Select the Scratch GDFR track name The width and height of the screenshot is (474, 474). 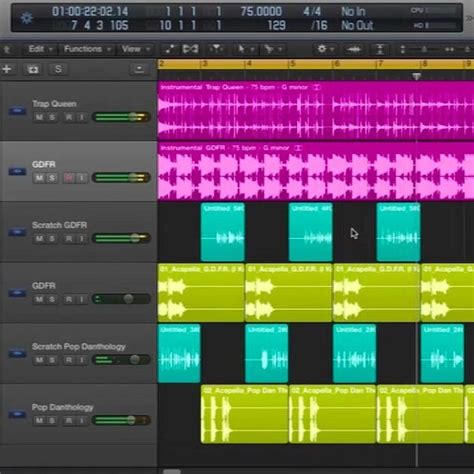click(59, 225)
